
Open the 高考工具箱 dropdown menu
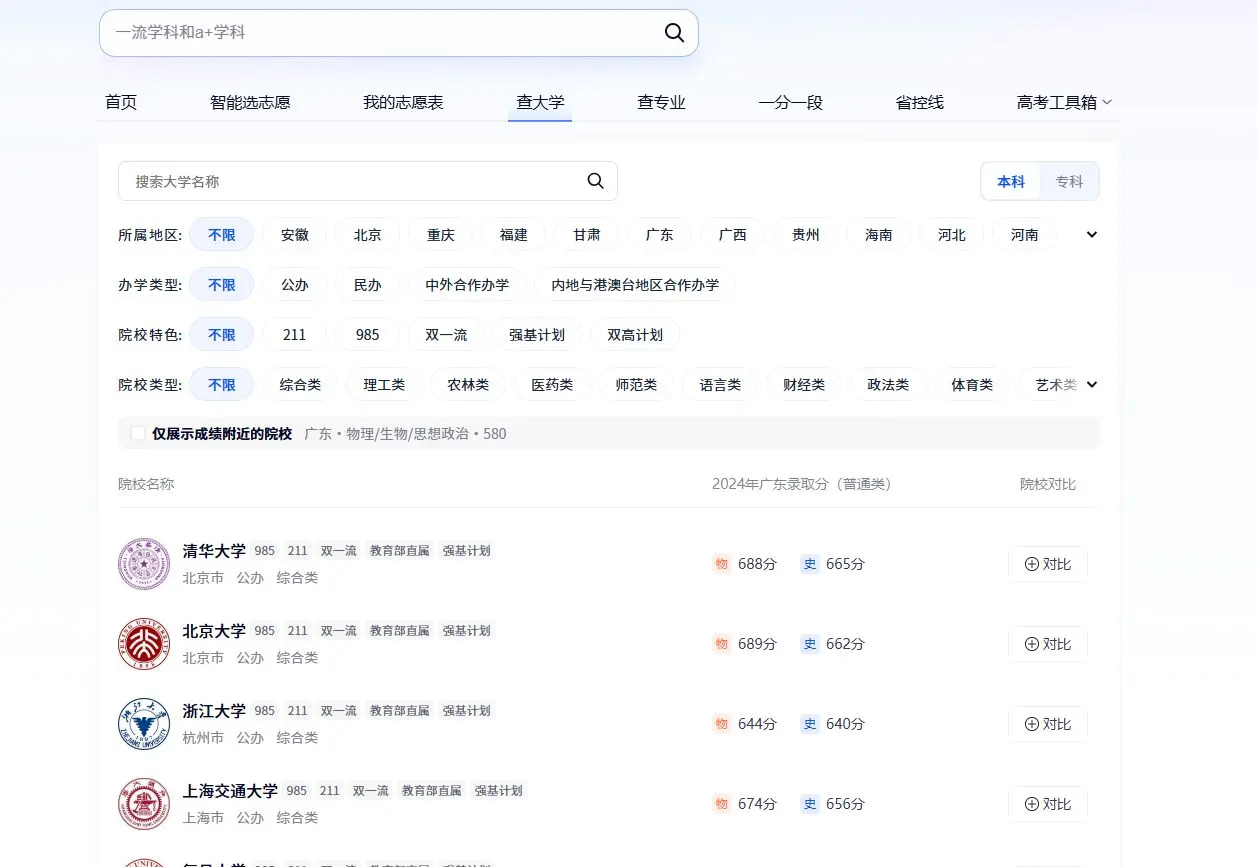click(x=1064, y=102)
